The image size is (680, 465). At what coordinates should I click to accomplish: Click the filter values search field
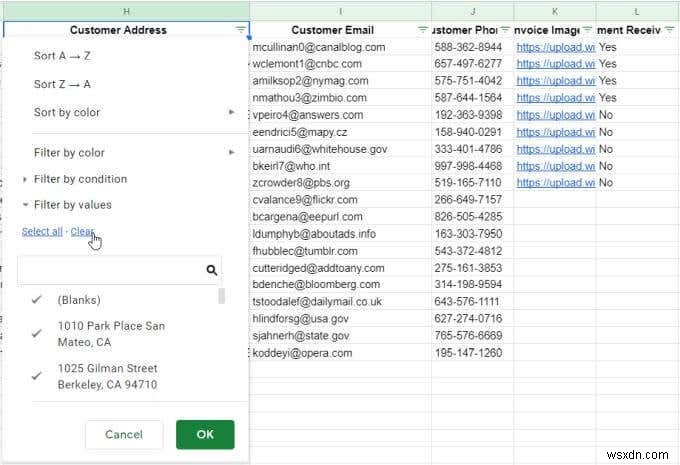(108, 270)
